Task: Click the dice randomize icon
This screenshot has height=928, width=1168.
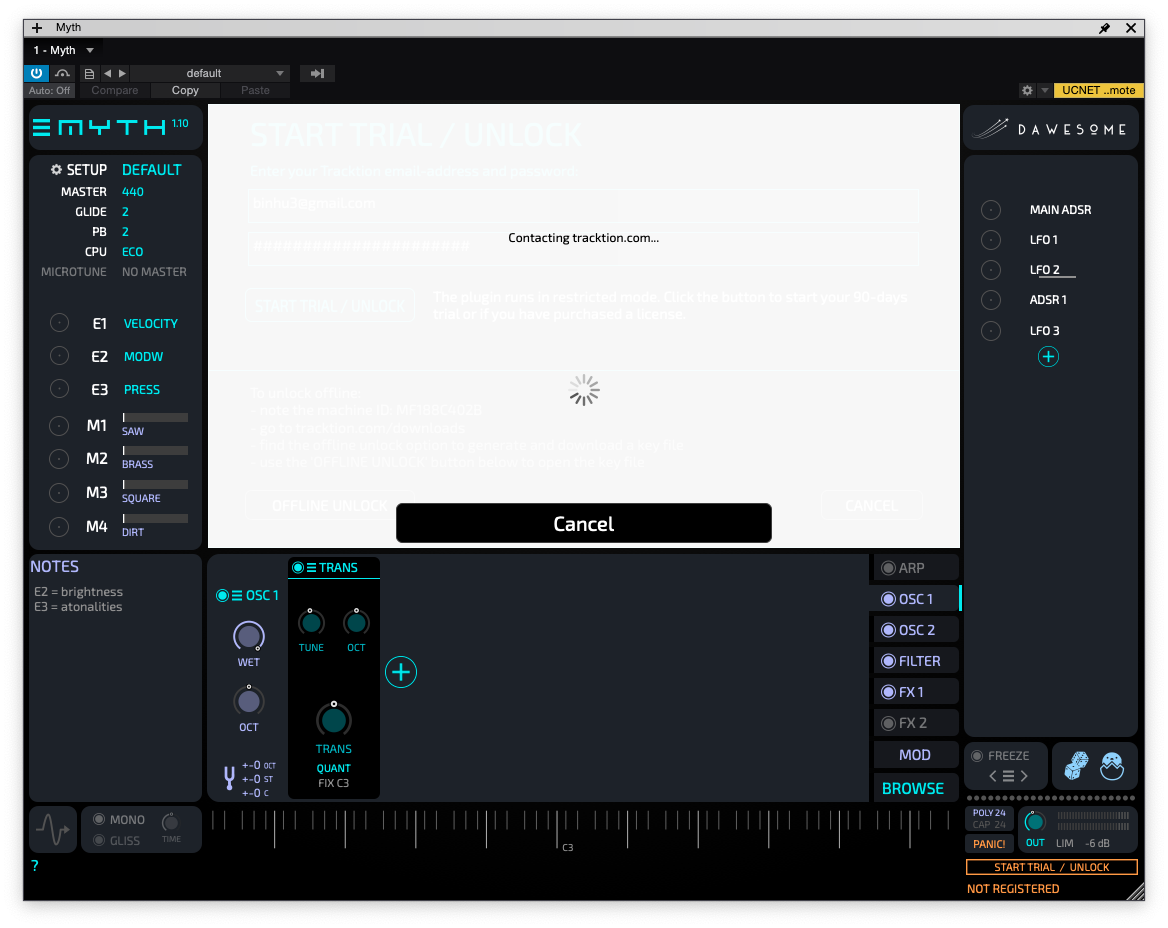Action: (x=1076, y=766)
